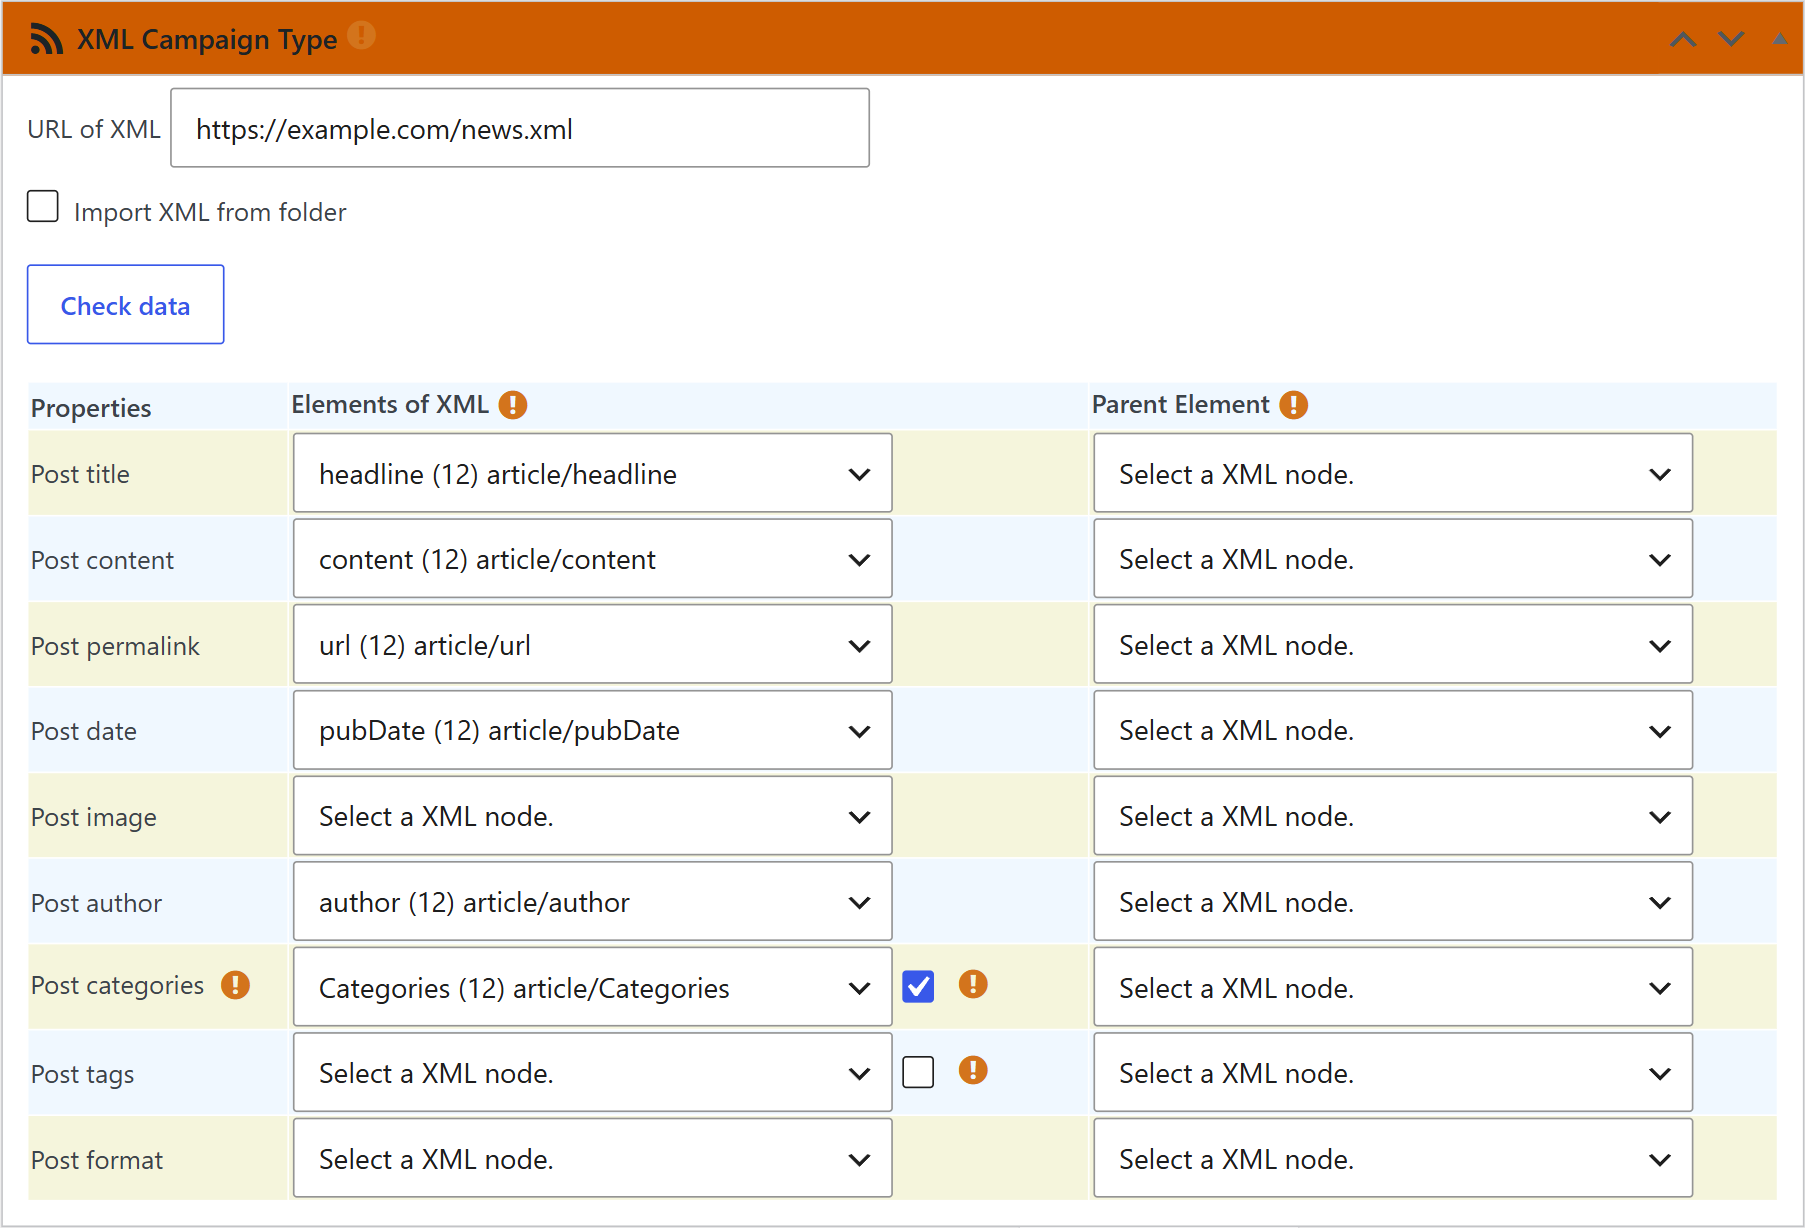Click the URL of XML label

point(94,129)
